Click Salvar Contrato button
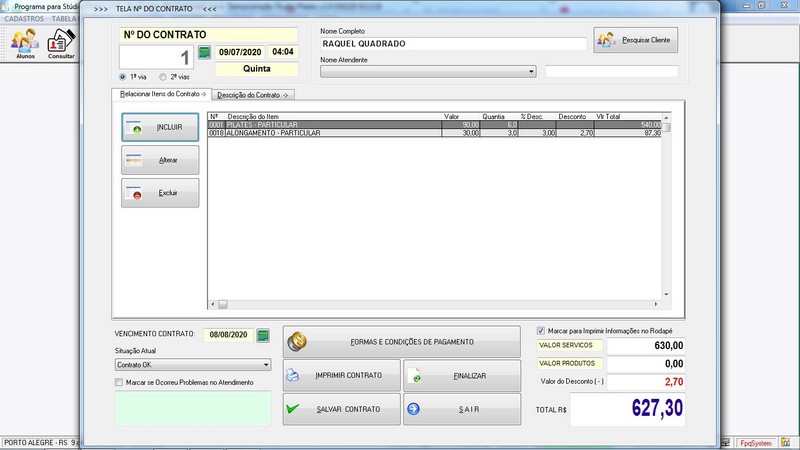This screenshot has width=800, height=450. 342,409
